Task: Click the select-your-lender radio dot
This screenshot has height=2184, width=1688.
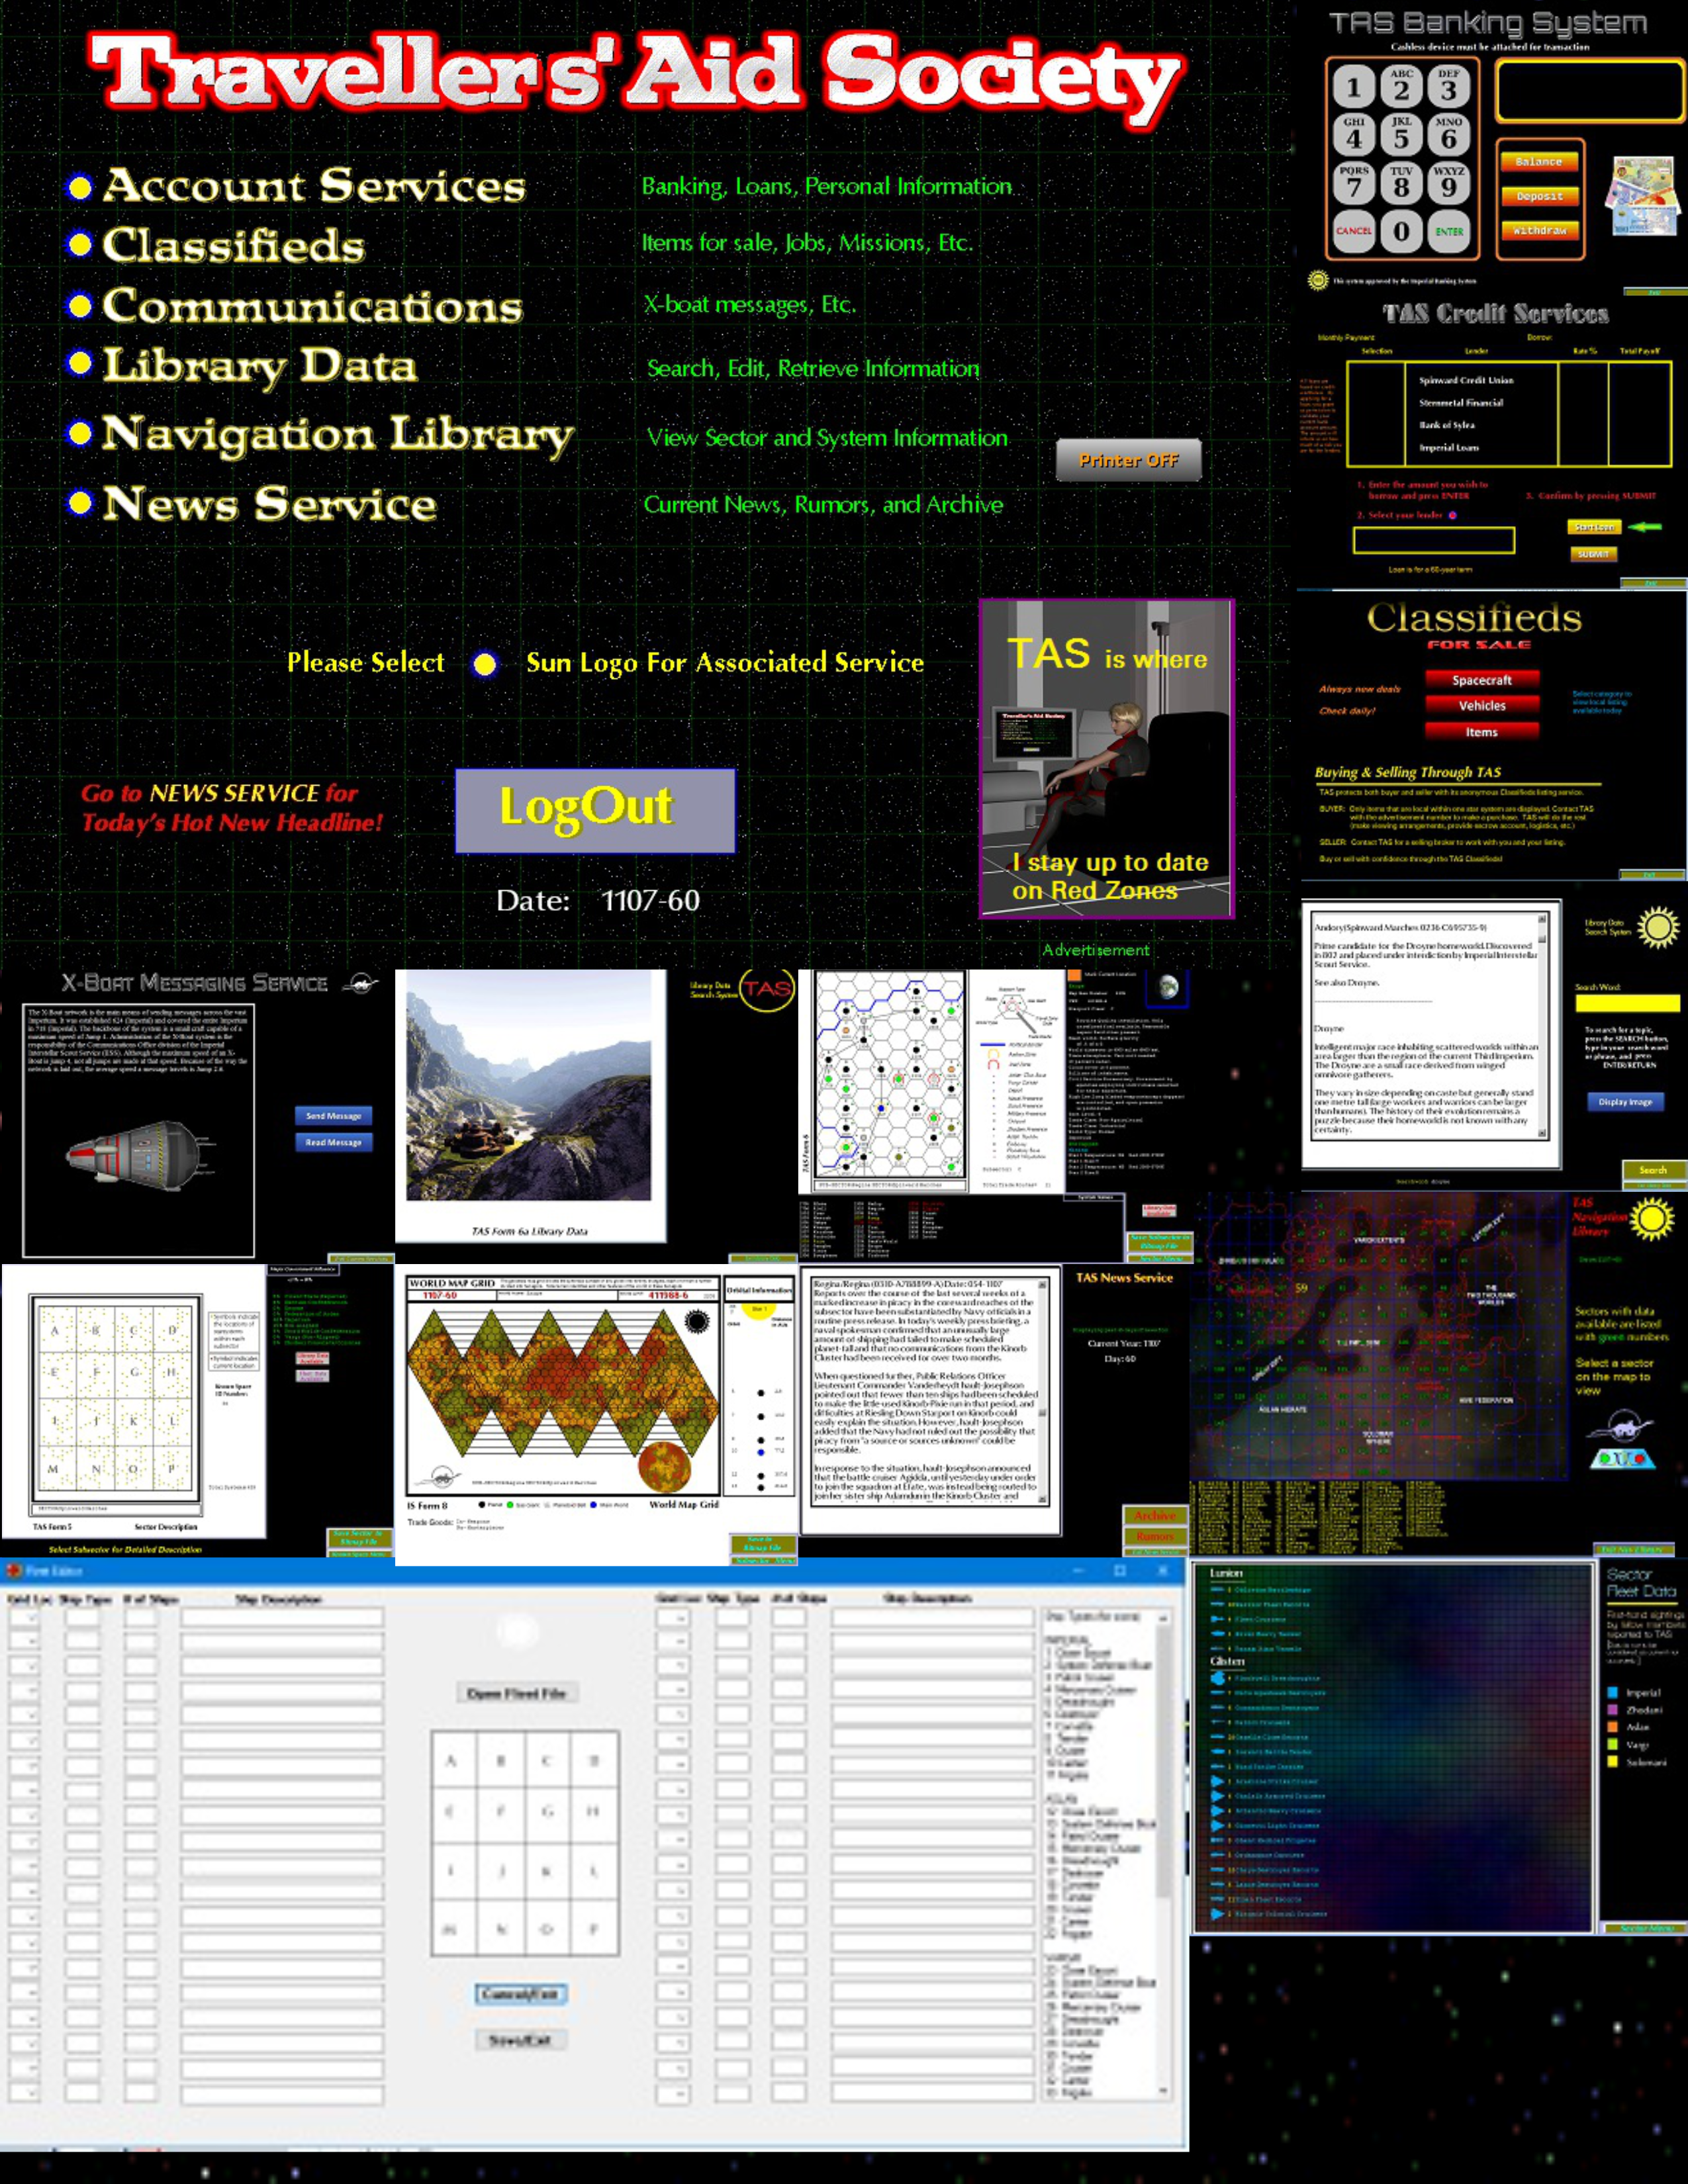Action: pos(1452,515)
